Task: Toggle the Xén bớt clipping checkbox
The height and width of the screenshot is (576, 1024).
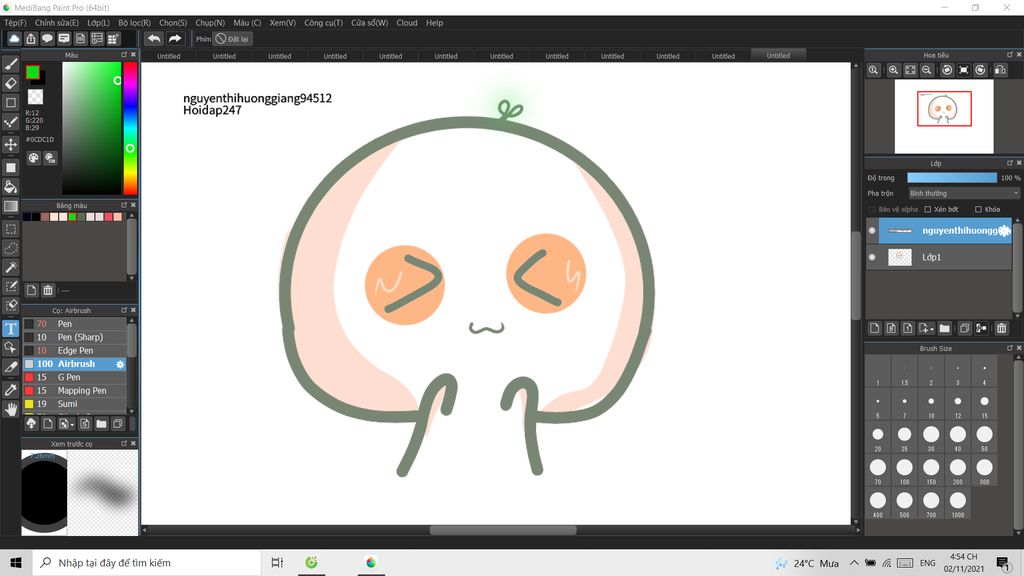Action: click(927, 210)
